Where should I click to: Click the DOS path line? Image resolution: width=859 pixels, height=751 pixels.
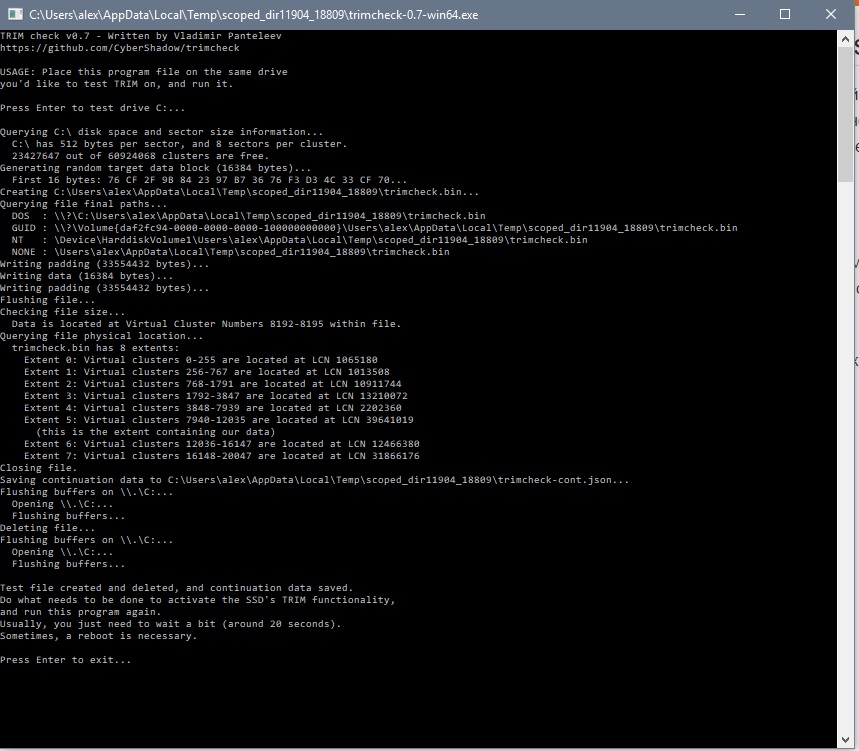pyautogui.click(x=248, y=216)
